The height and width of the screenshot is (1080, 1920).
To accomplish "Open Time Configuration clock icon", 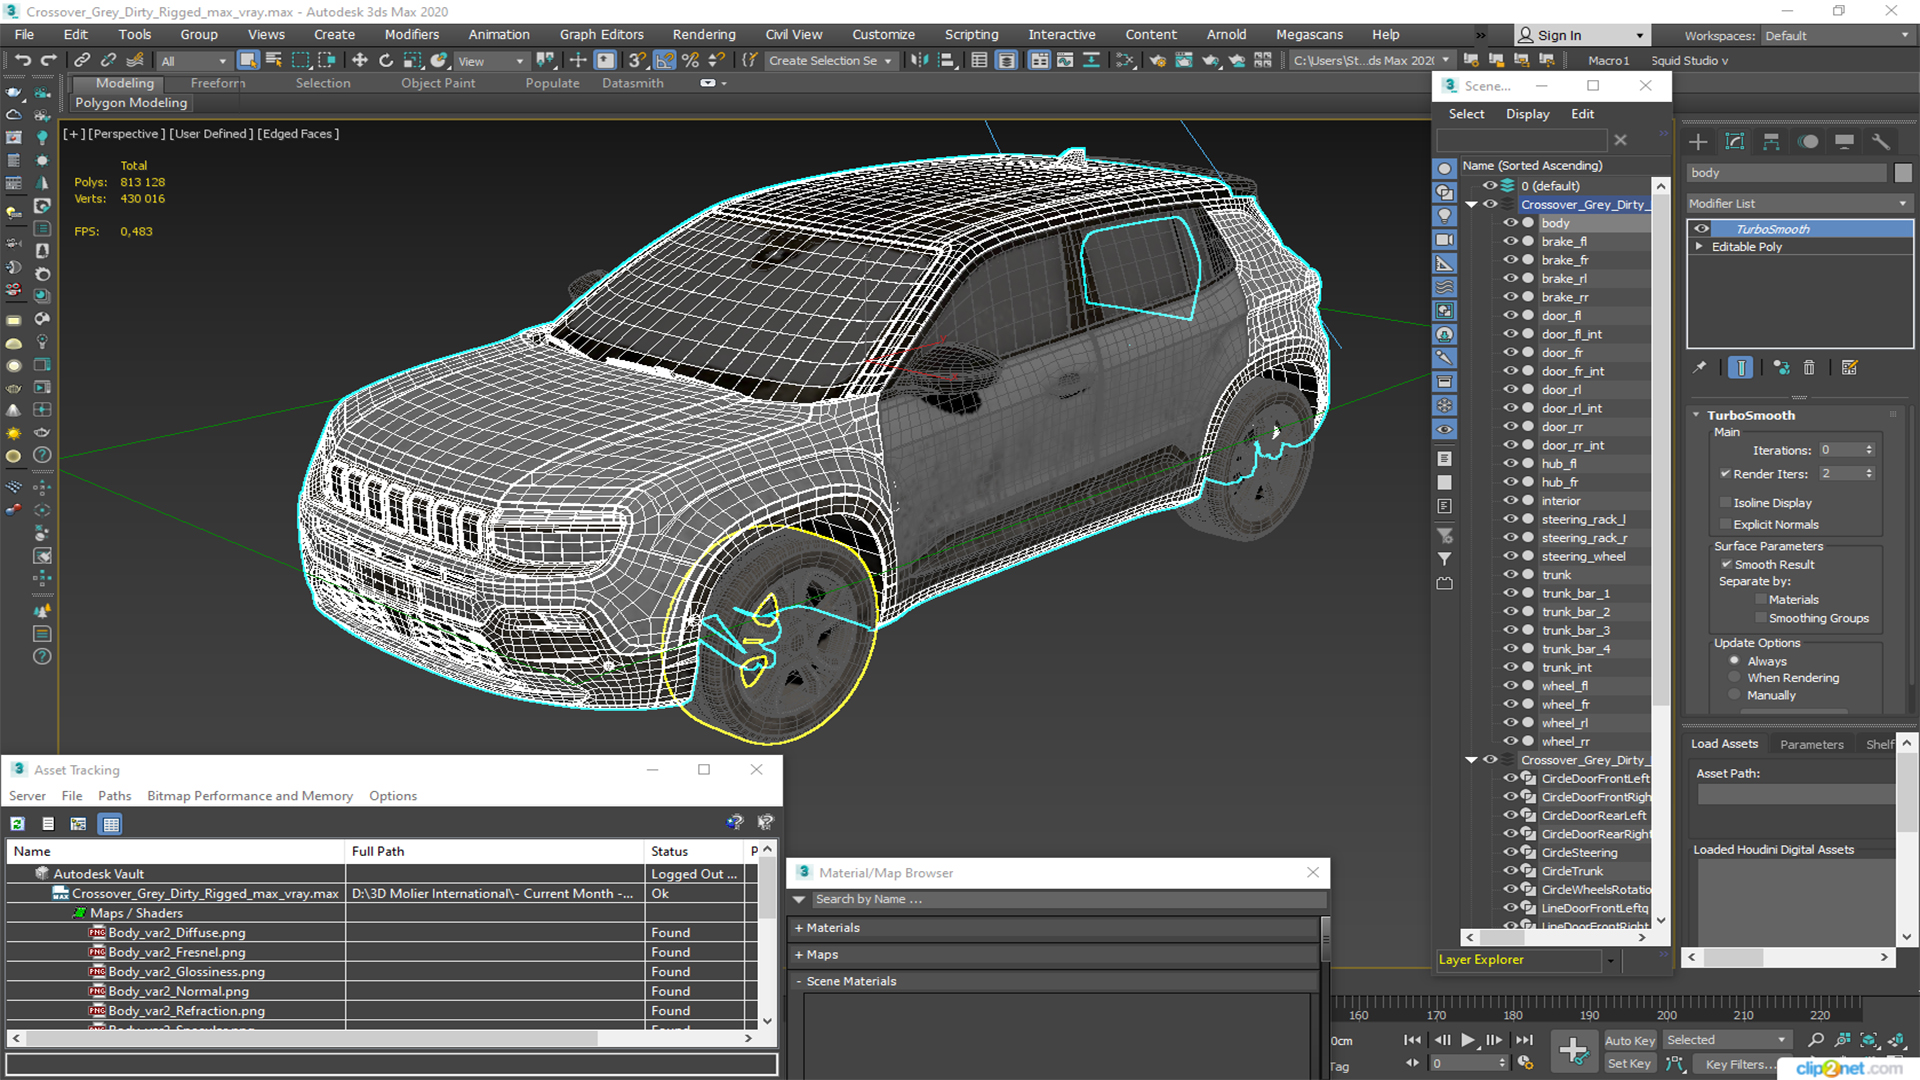I will [x=1526, y=1063].
